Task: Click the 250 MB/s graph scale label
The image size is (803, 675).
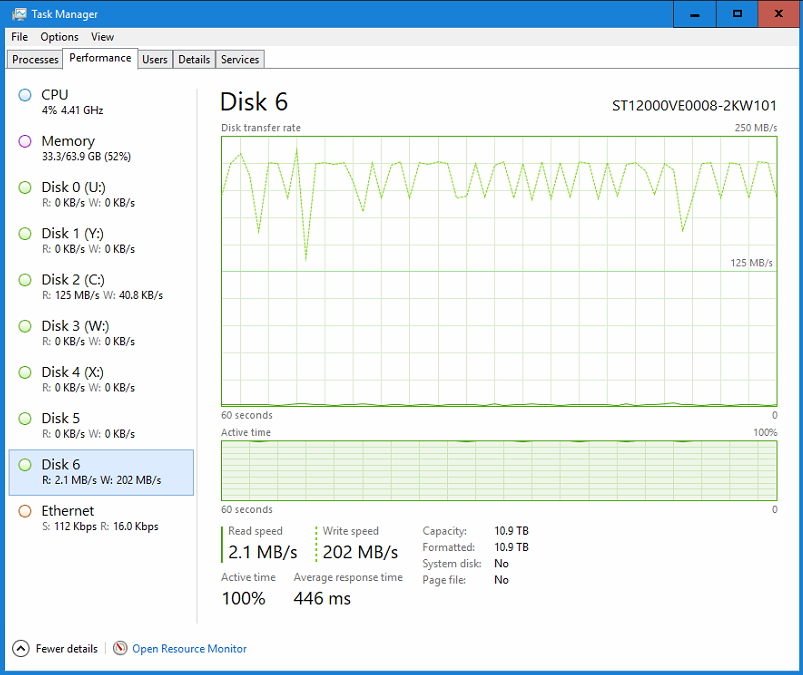Action: [x=756, y=128]
